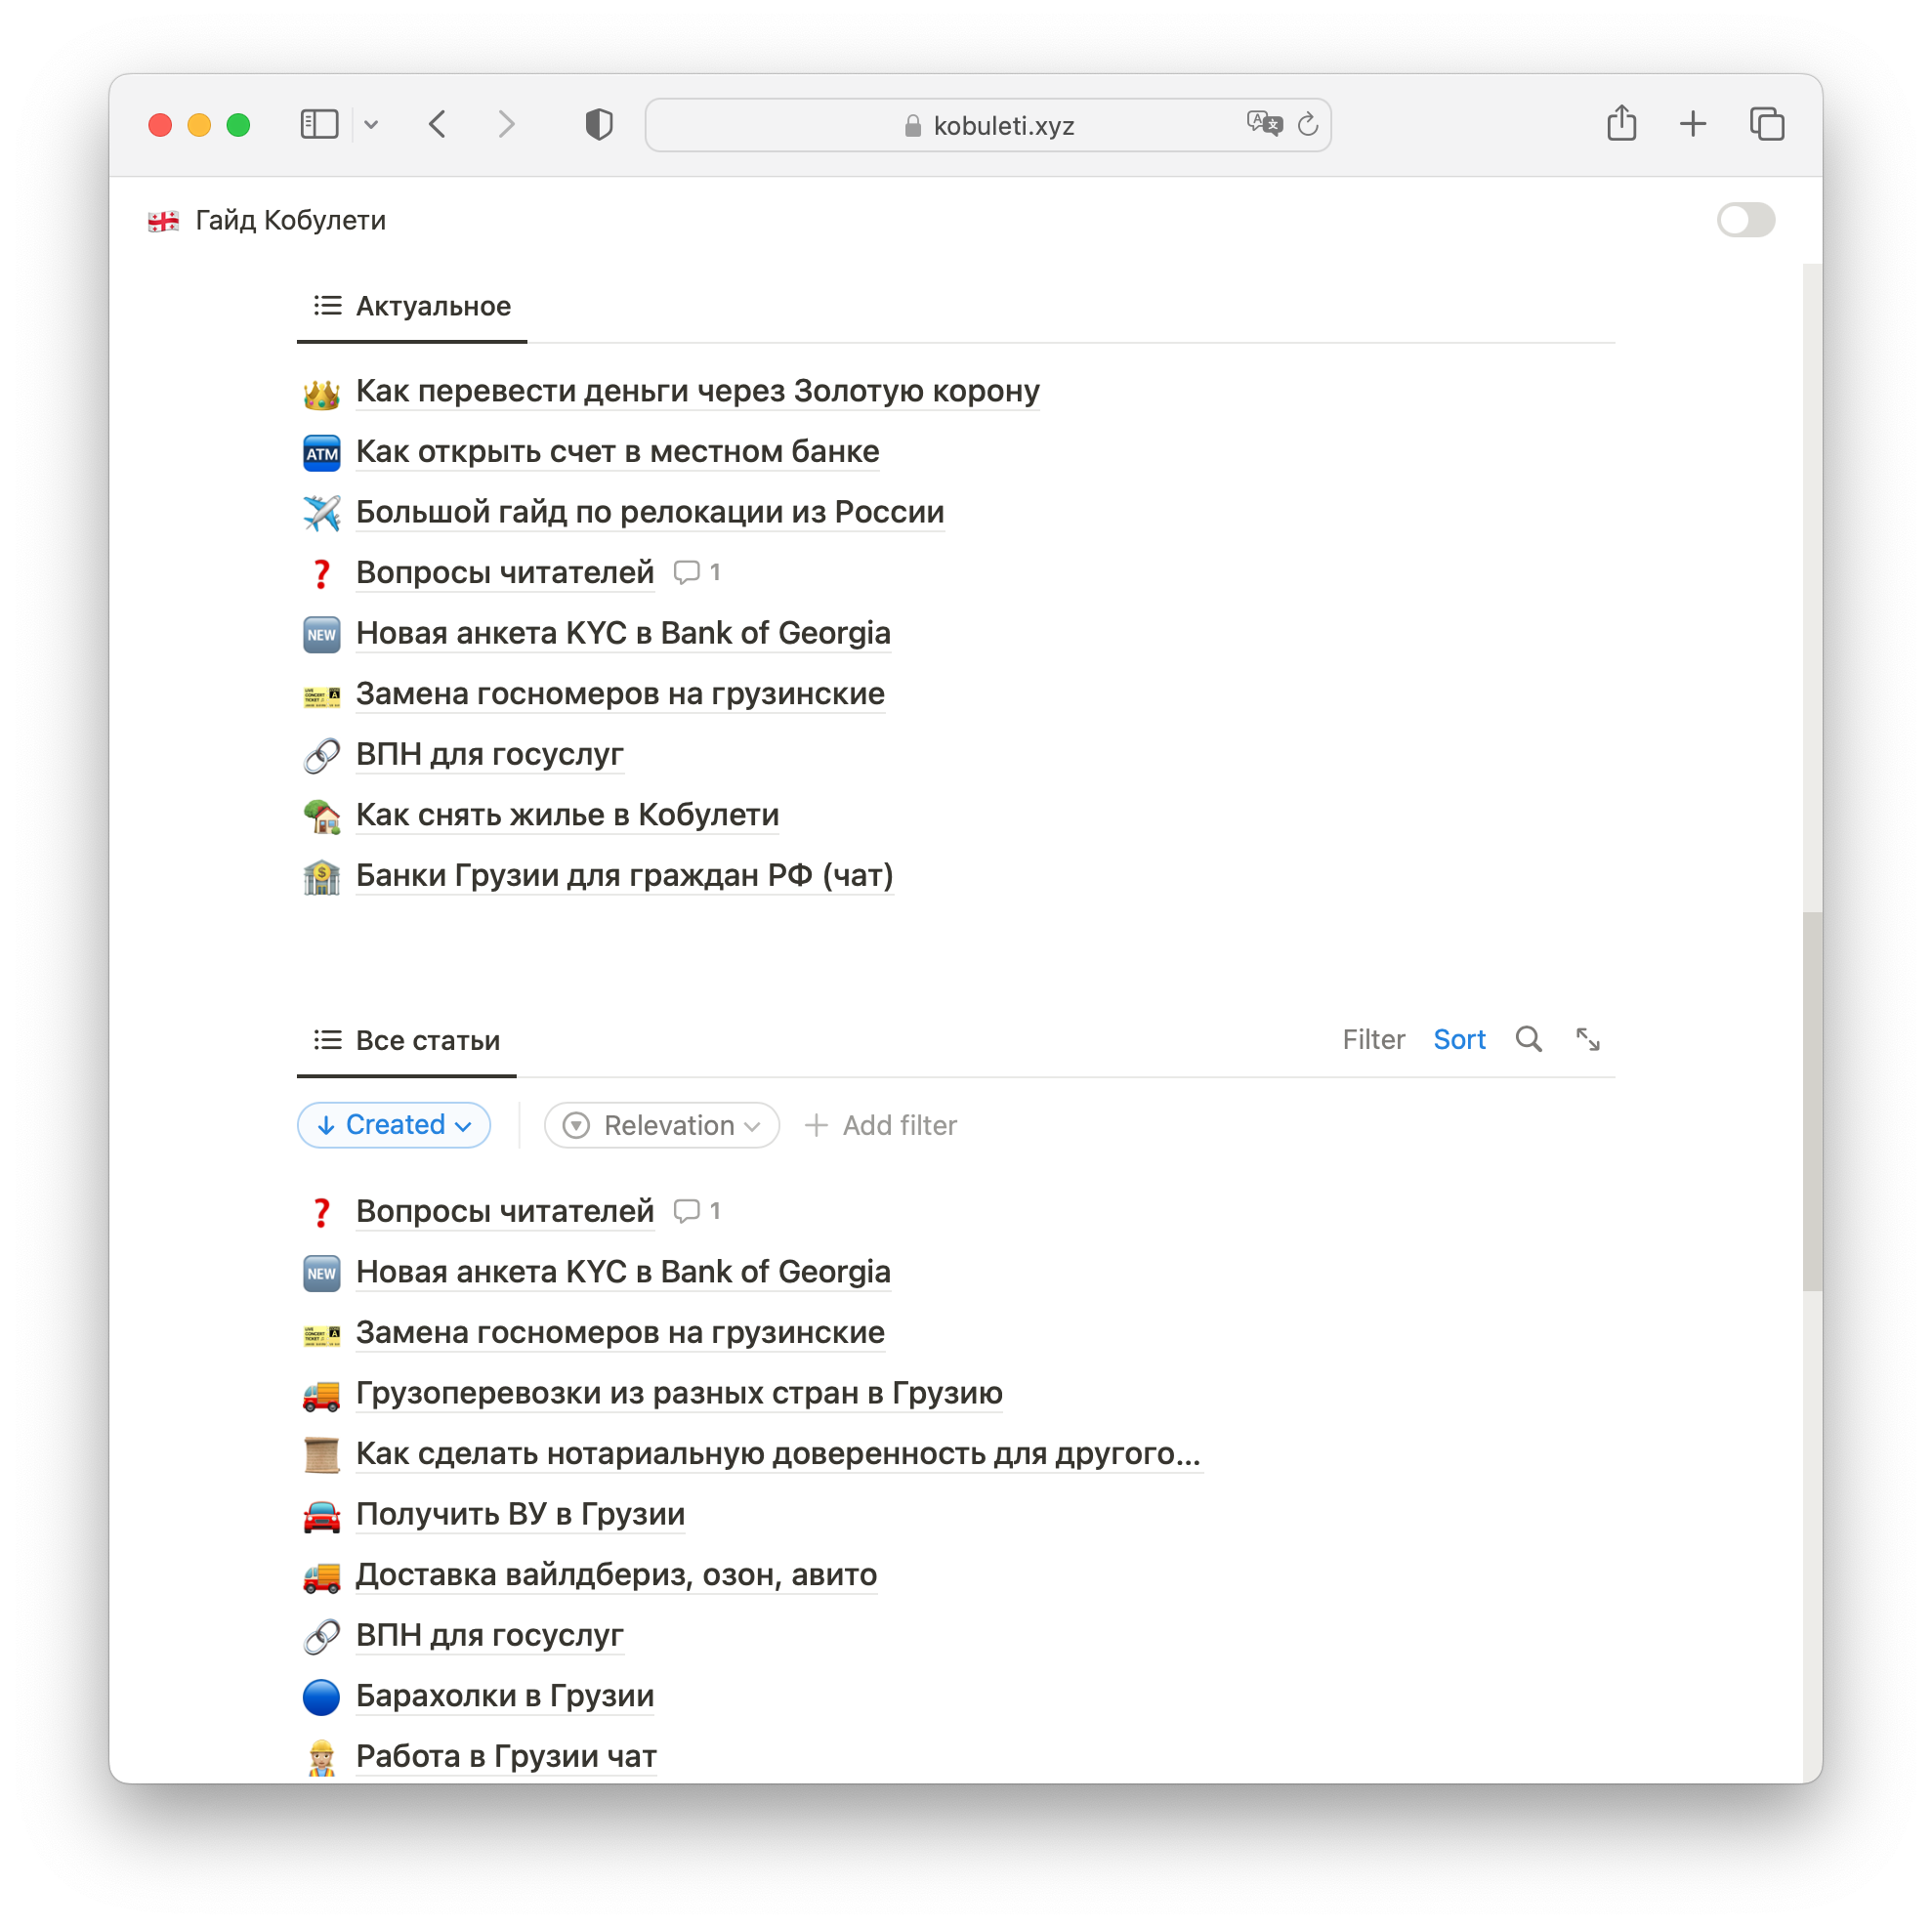The image size is (1932, 1928).
Task: Click the truck icon beside Доставка вайлдбериз
Action: [321, 1578]
